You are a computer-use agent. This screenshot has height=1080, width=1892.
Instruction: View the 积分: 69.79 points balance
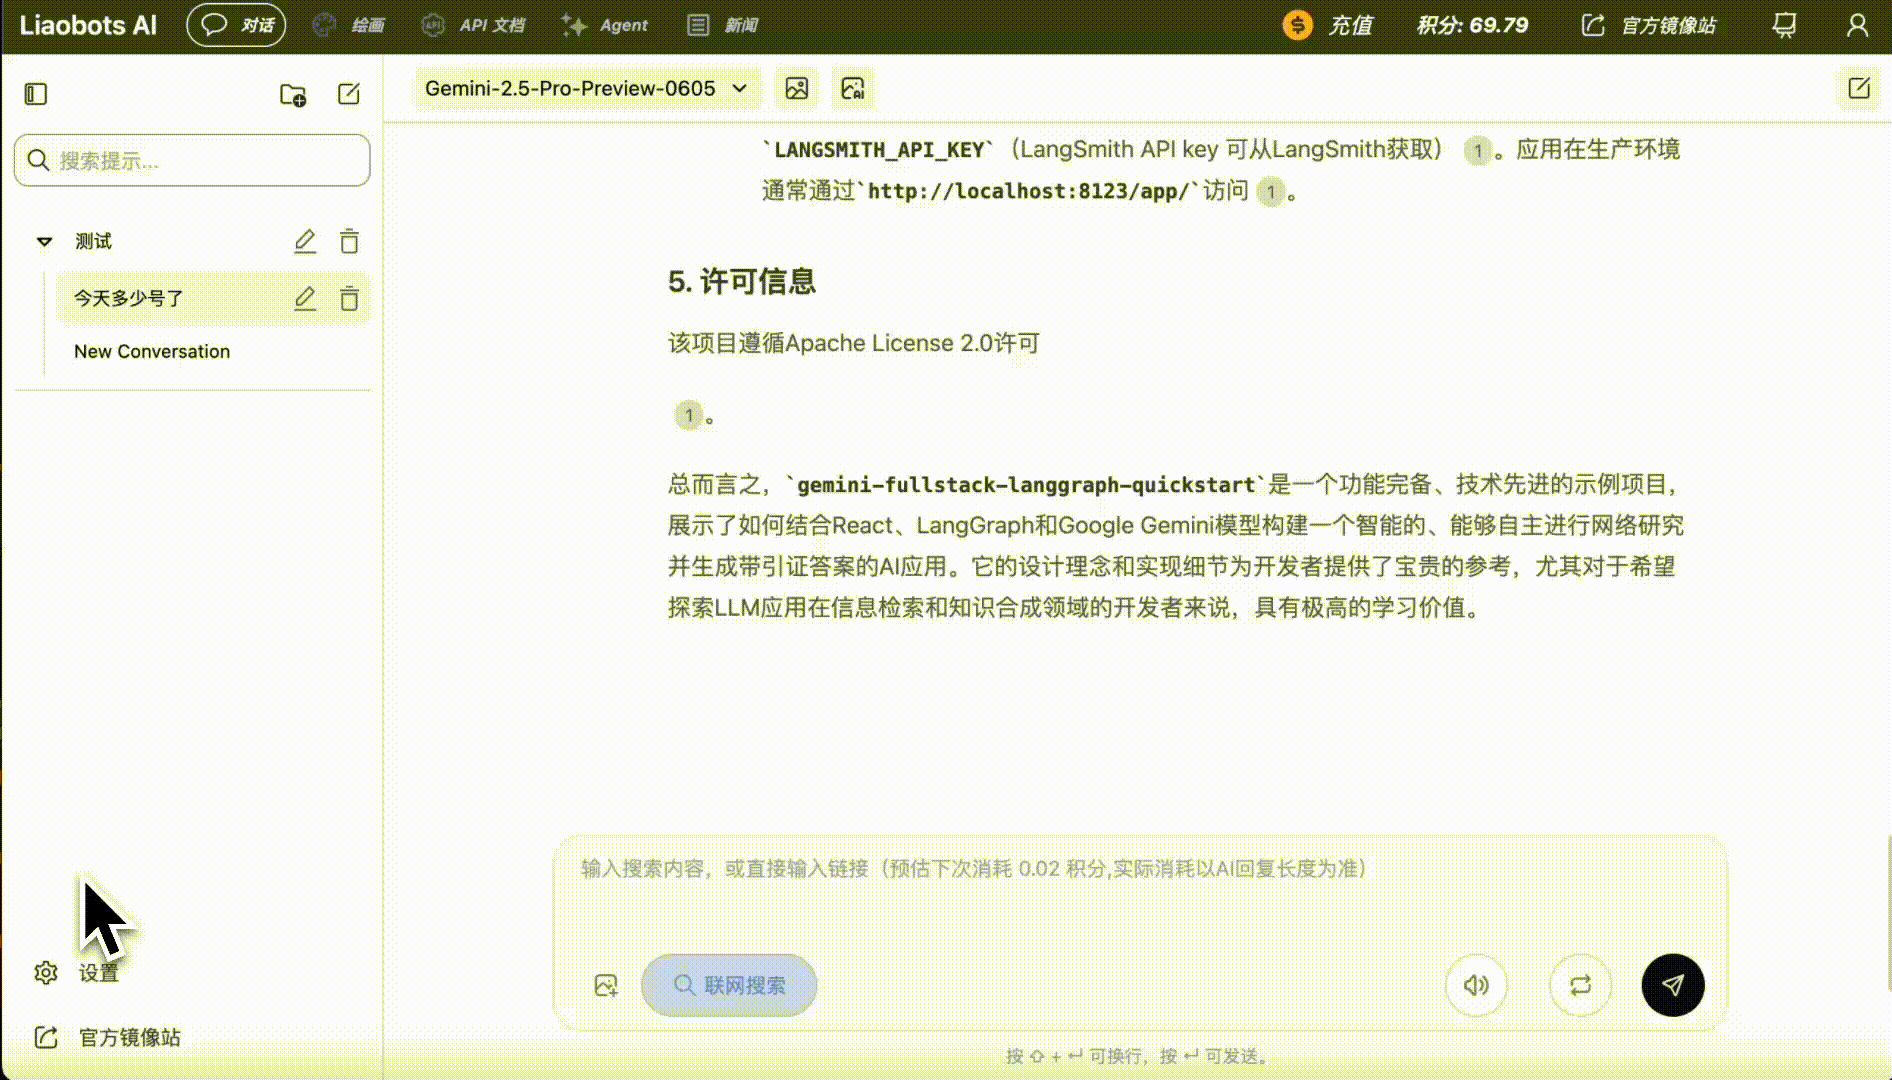tap(1472, 25)
